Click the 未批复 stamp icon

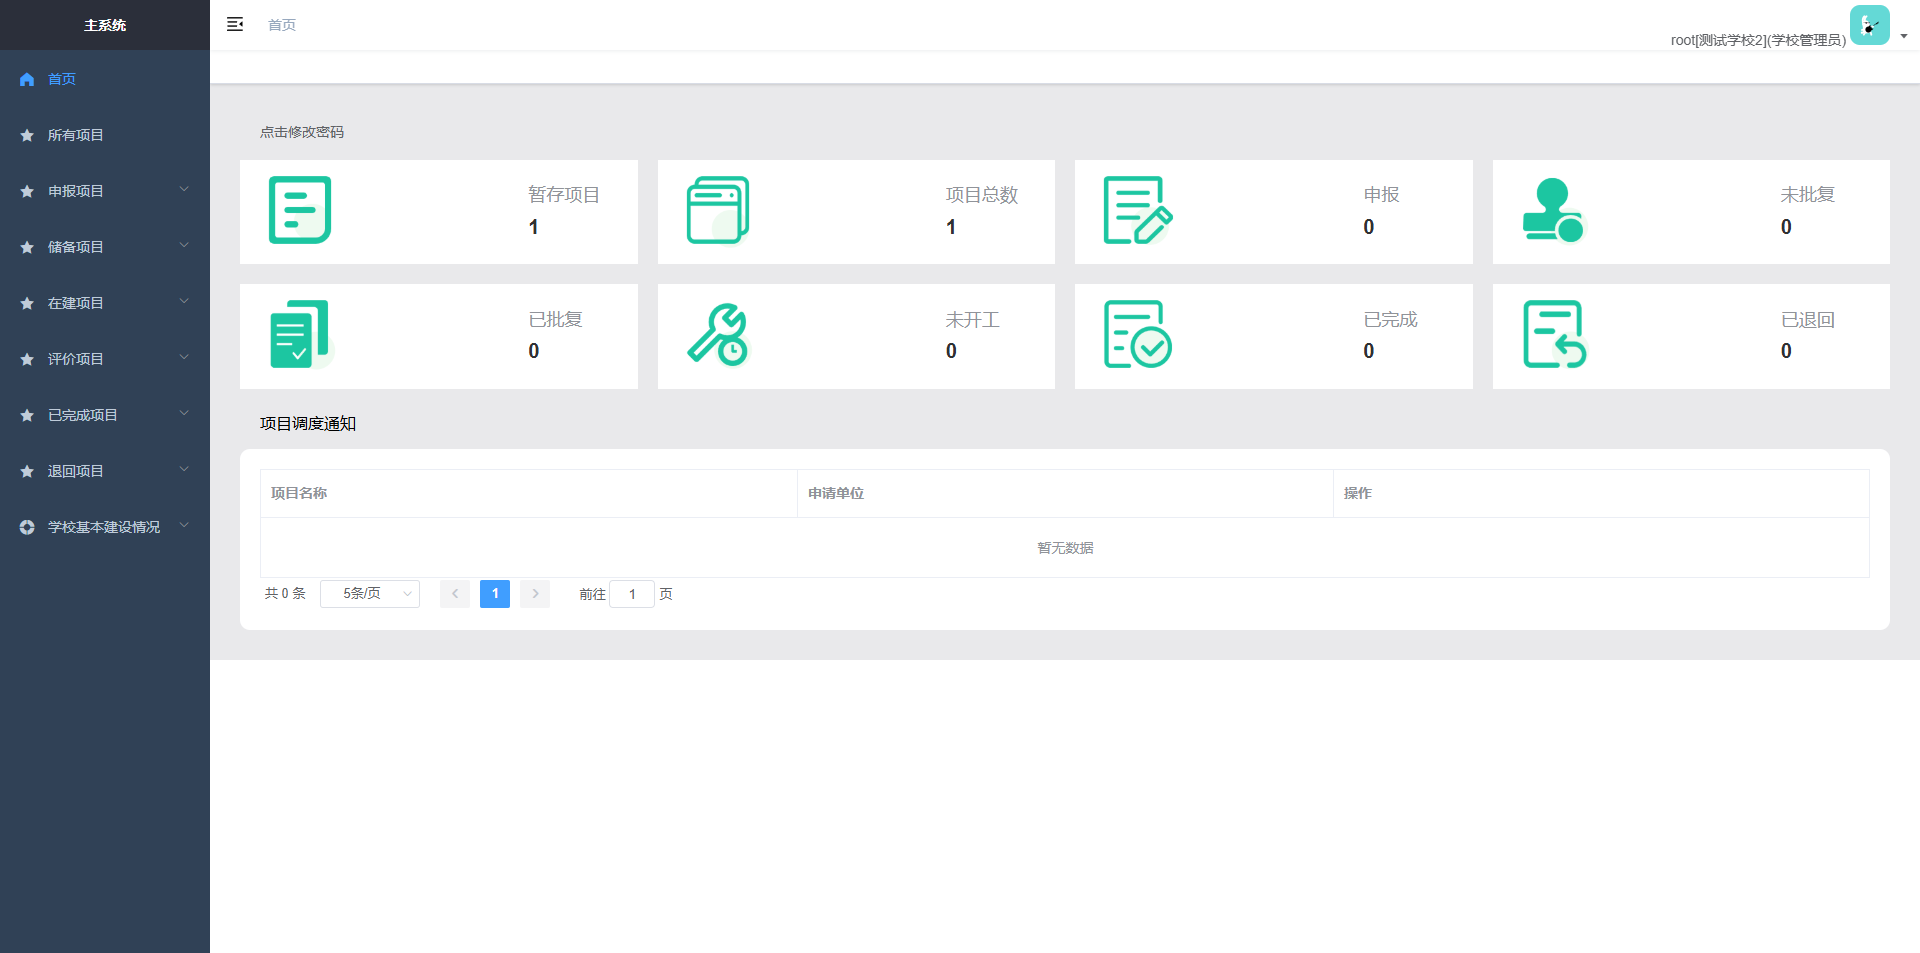1553,210
